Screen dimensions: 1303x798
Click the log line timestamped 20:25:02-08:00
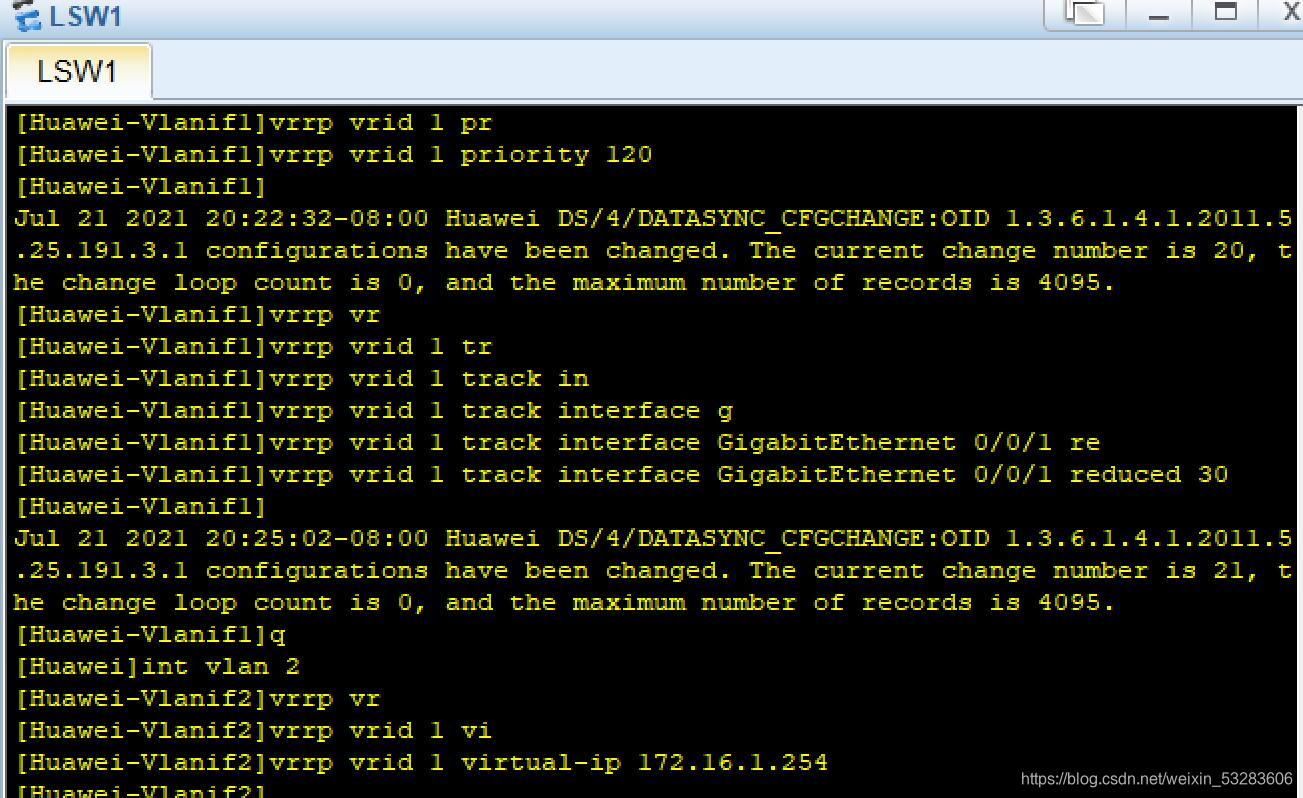click(x=652, y=539)
